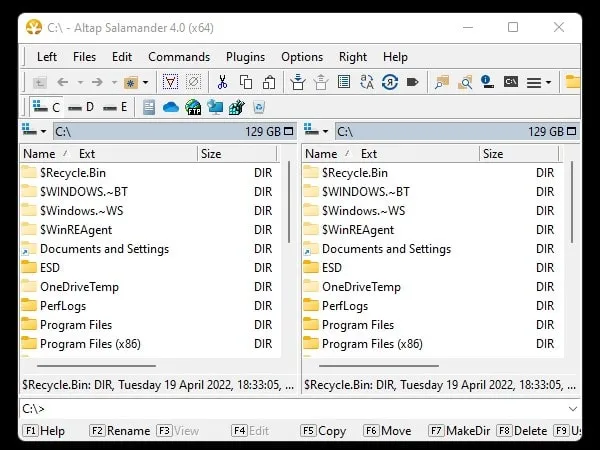
Task: Expand the views menu dropdown arrow
Action: (548, 82)
